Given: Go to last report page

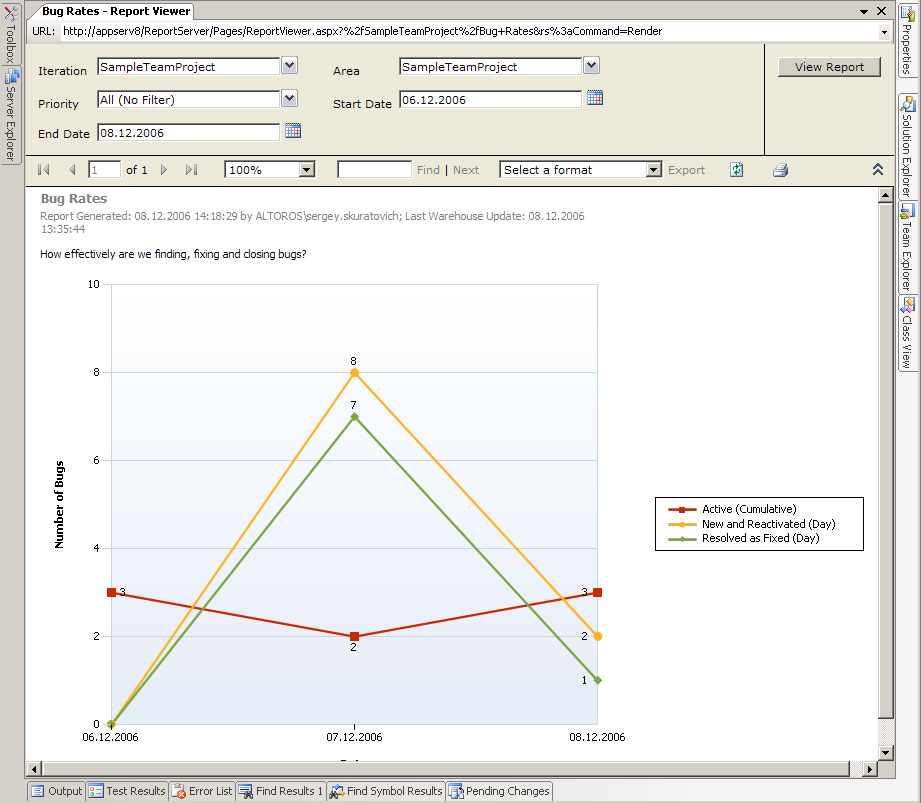Looking at the screenshot, I should [x=191, y=170].
